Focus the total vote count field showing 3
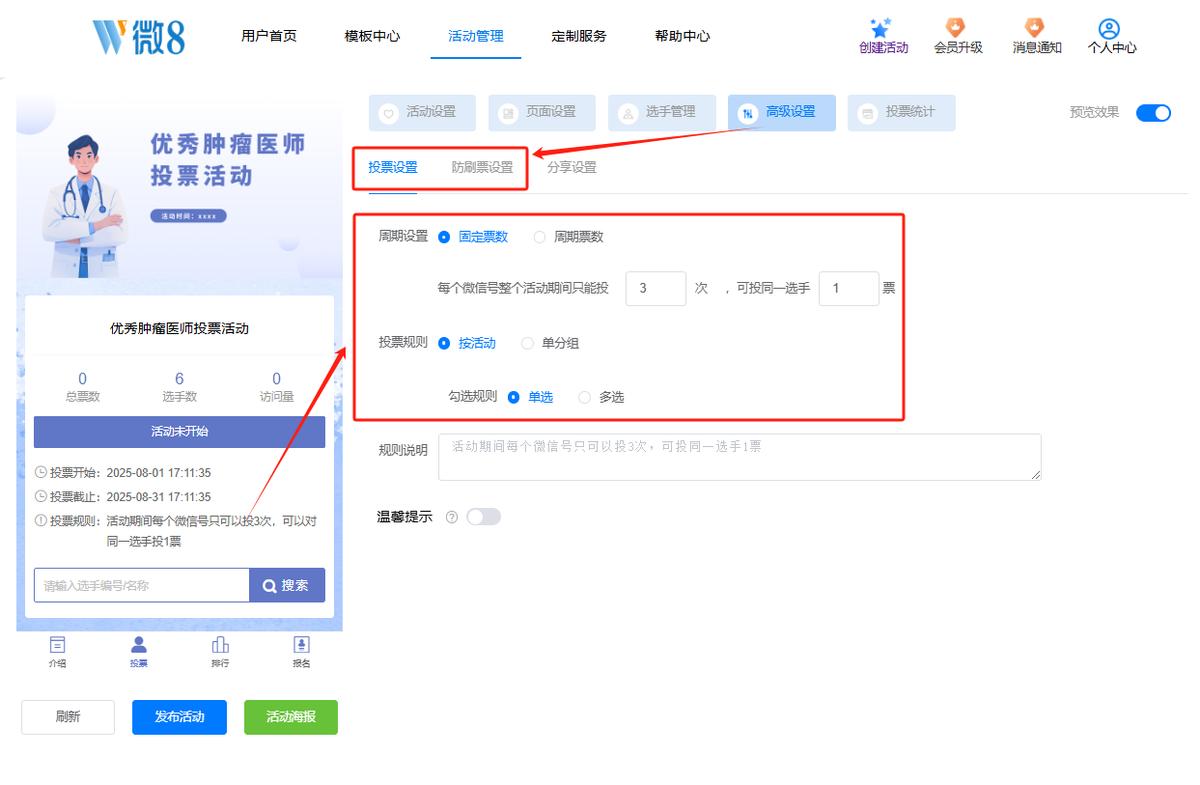 click(656, 289)
